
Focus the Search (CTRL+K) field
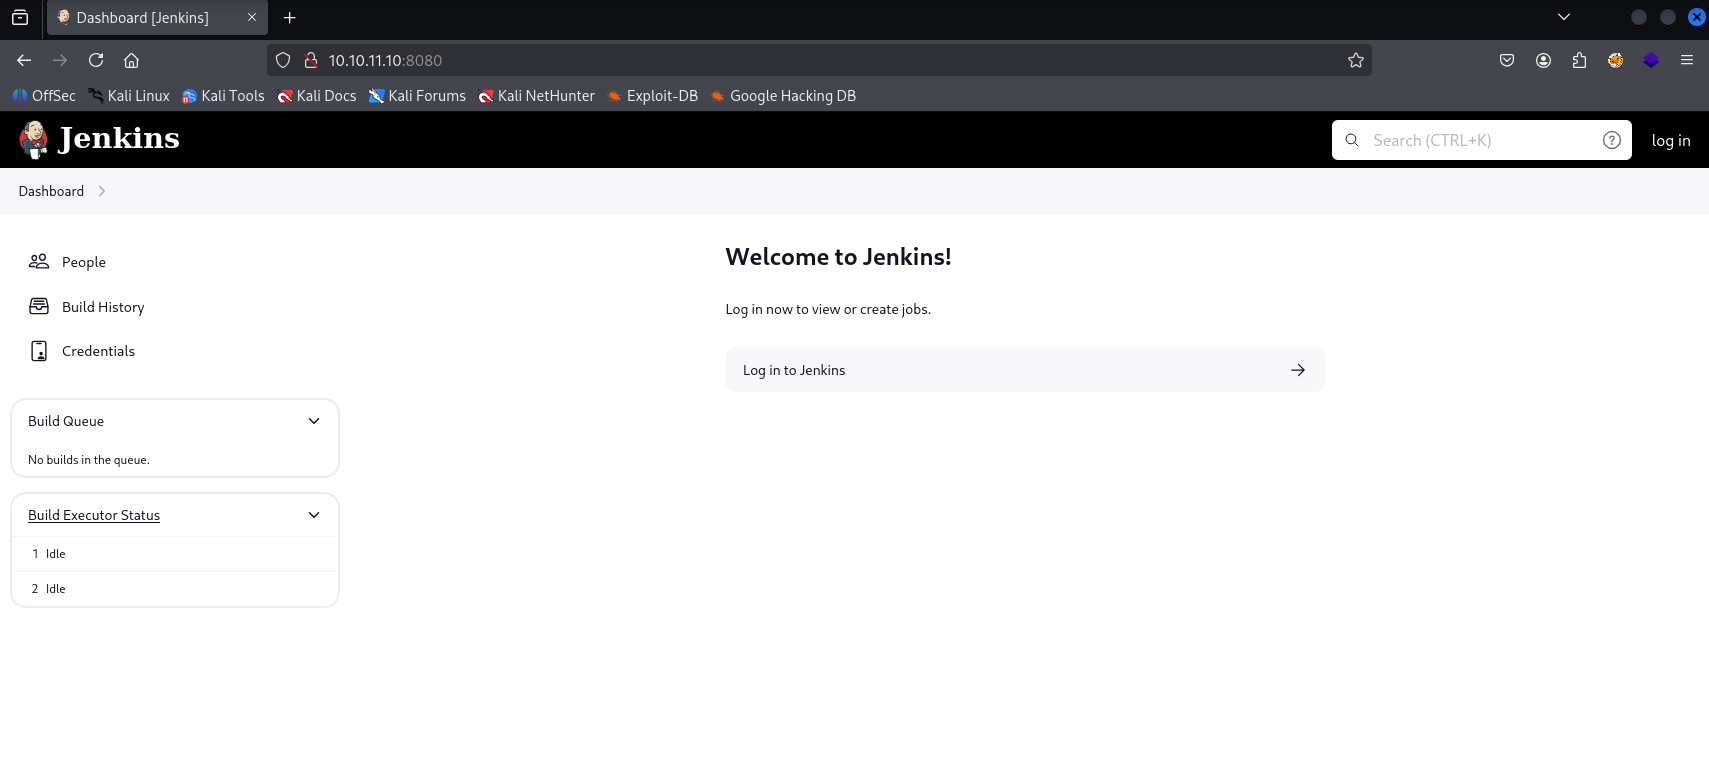(x=1482, y=140)
